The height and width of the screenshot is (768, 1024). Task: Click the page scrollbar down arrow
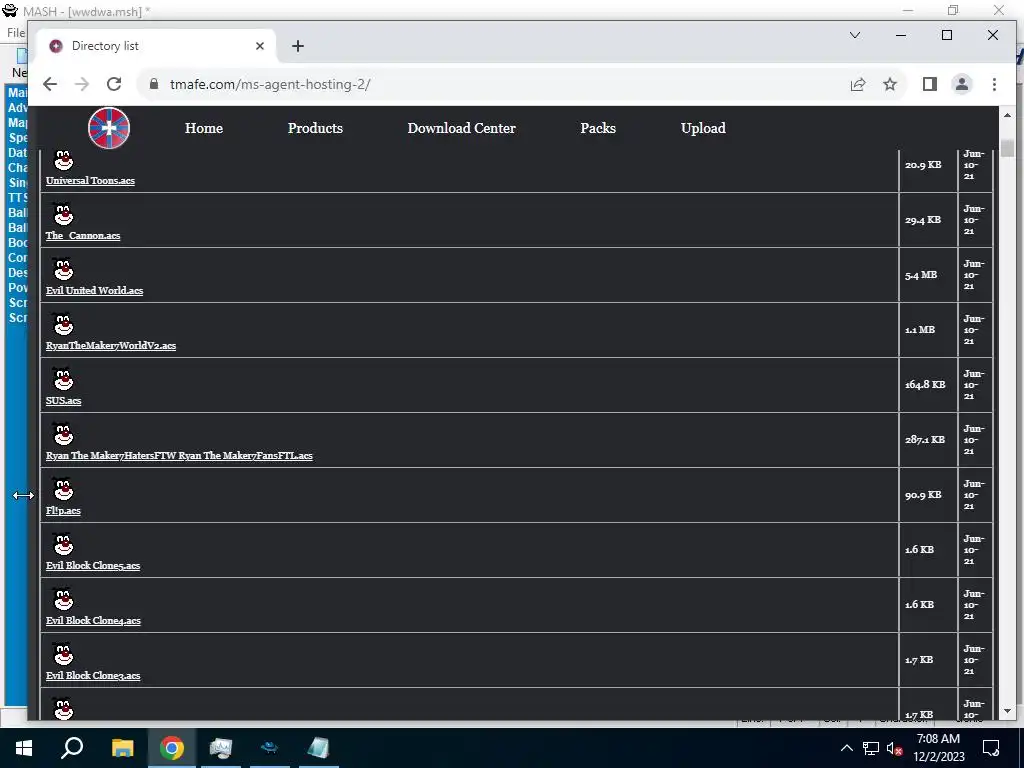[x=1007, y=711]
